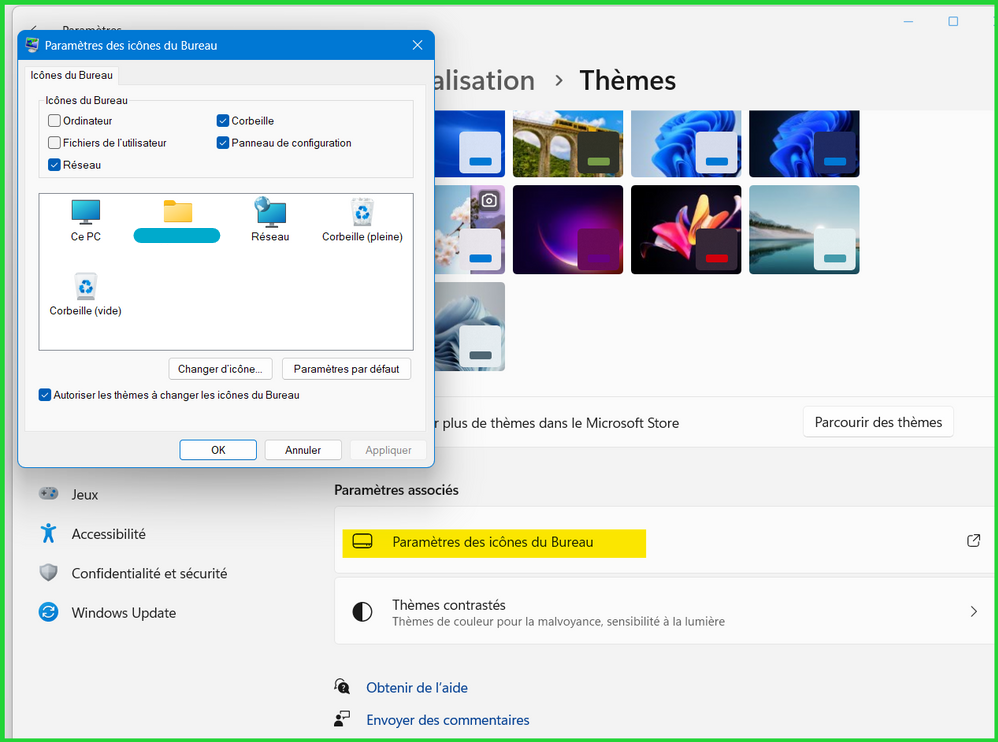Open Windows Update from the sidebar

(x=123, y=613)
